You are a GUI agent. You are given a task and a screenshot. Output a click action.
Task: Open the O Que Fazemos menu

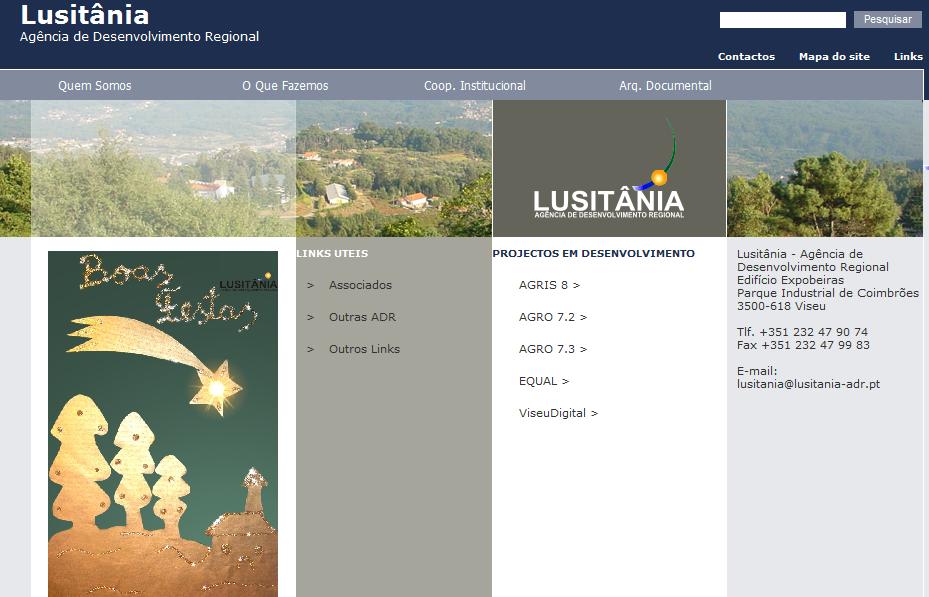click(285, 85)
